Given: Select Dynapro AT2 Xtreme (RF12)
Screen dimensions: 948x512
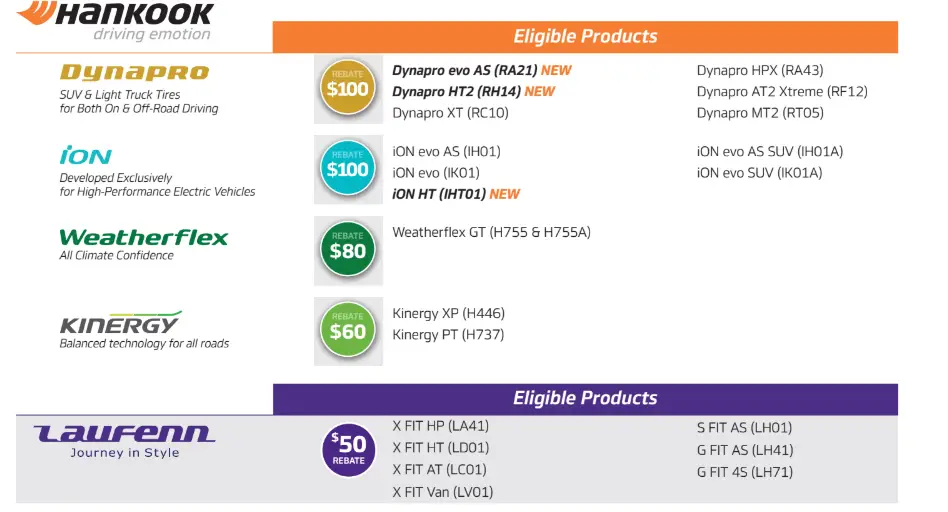Looking at the screenshot, I should (782, 91).
